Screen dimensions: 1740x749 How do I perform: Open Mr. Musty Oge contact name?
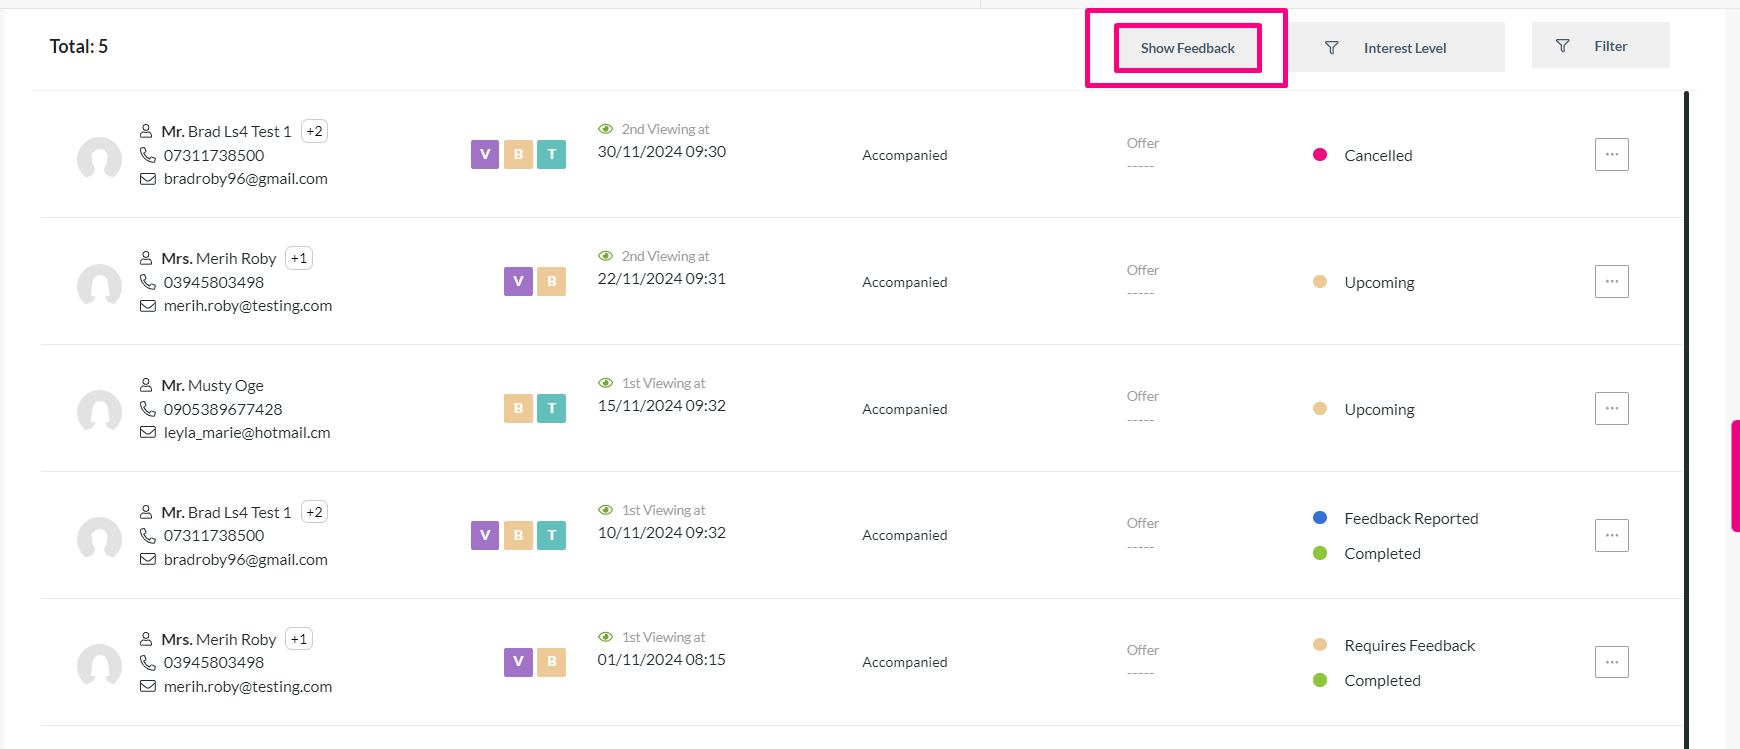tap(213, 385)
